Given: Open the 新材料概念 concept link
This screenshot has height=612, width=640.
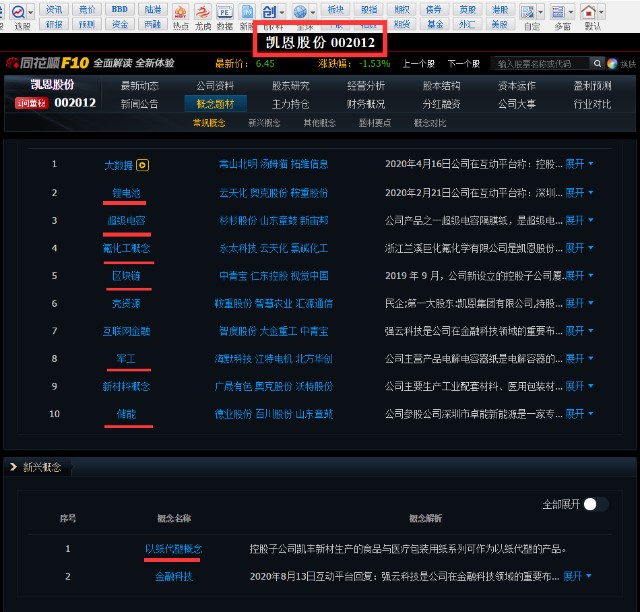Looking at the screenshot, I should click(x=127, y=386).
